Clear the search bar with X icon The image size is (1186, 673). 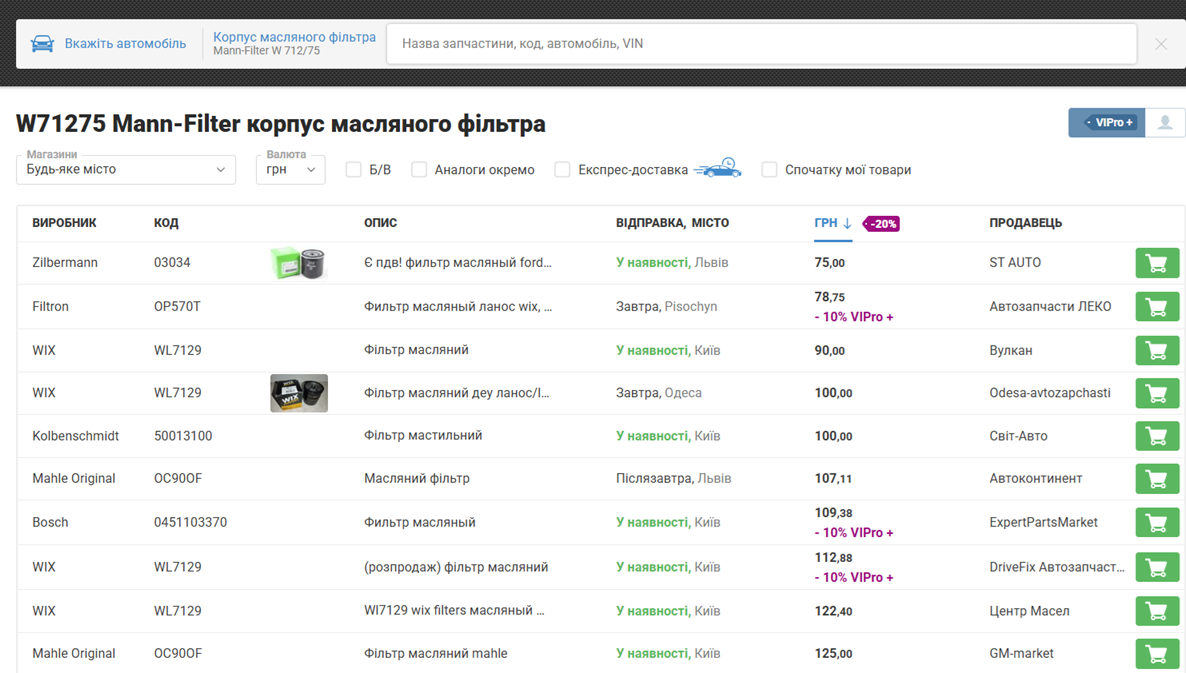[x=1161, y=44]
